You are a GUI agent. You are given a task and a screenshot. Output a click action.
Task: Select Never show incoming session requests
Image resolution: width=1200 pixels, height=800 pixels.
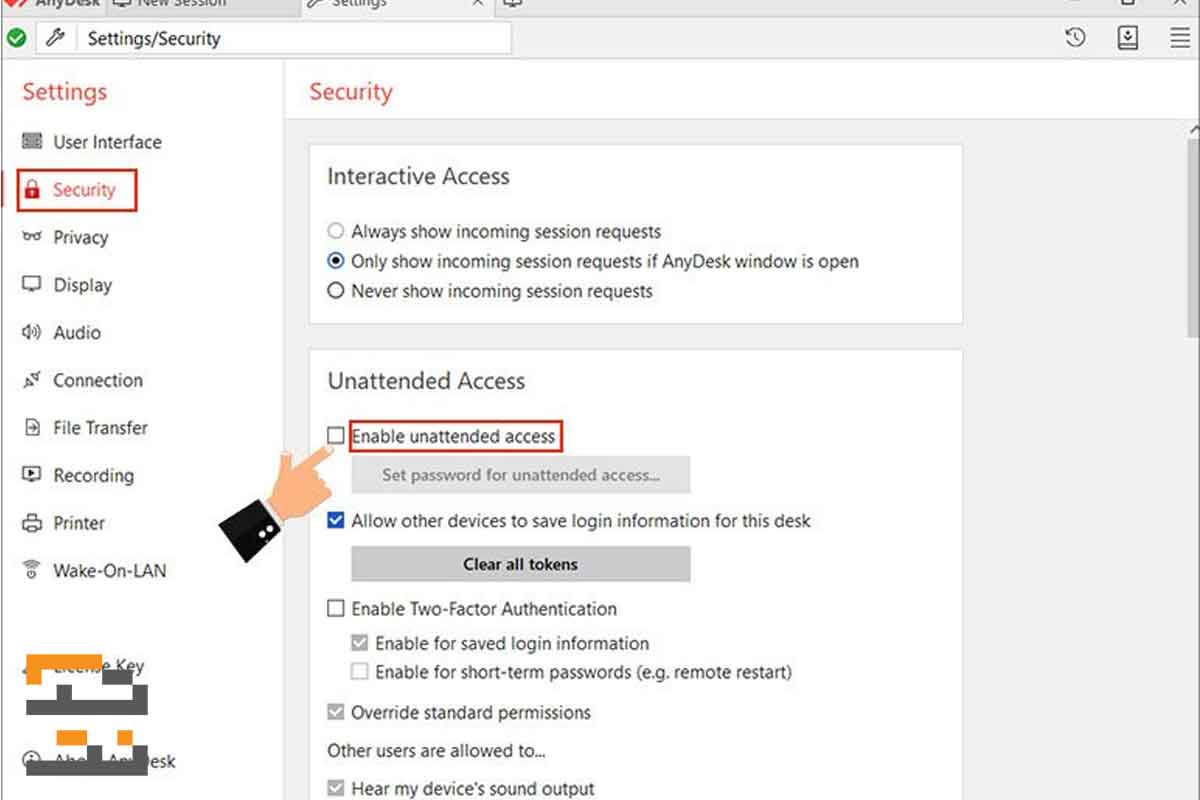click(x=336, y=291)
